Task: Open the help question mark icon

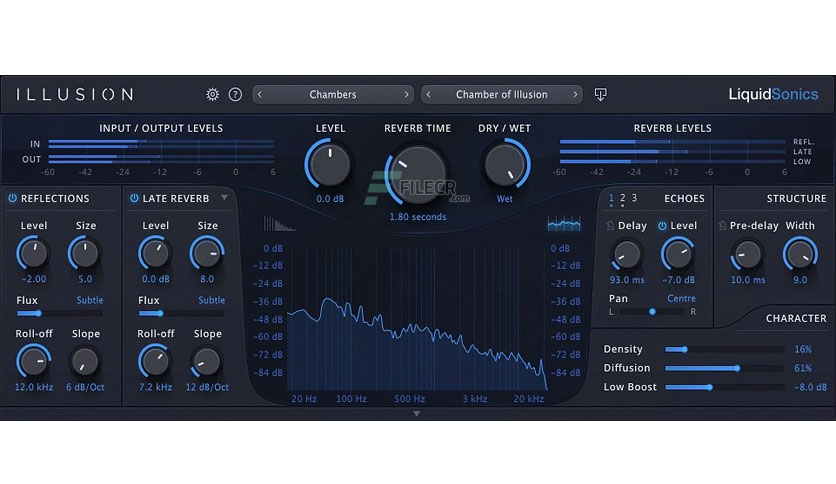Action: pos(235,94)
